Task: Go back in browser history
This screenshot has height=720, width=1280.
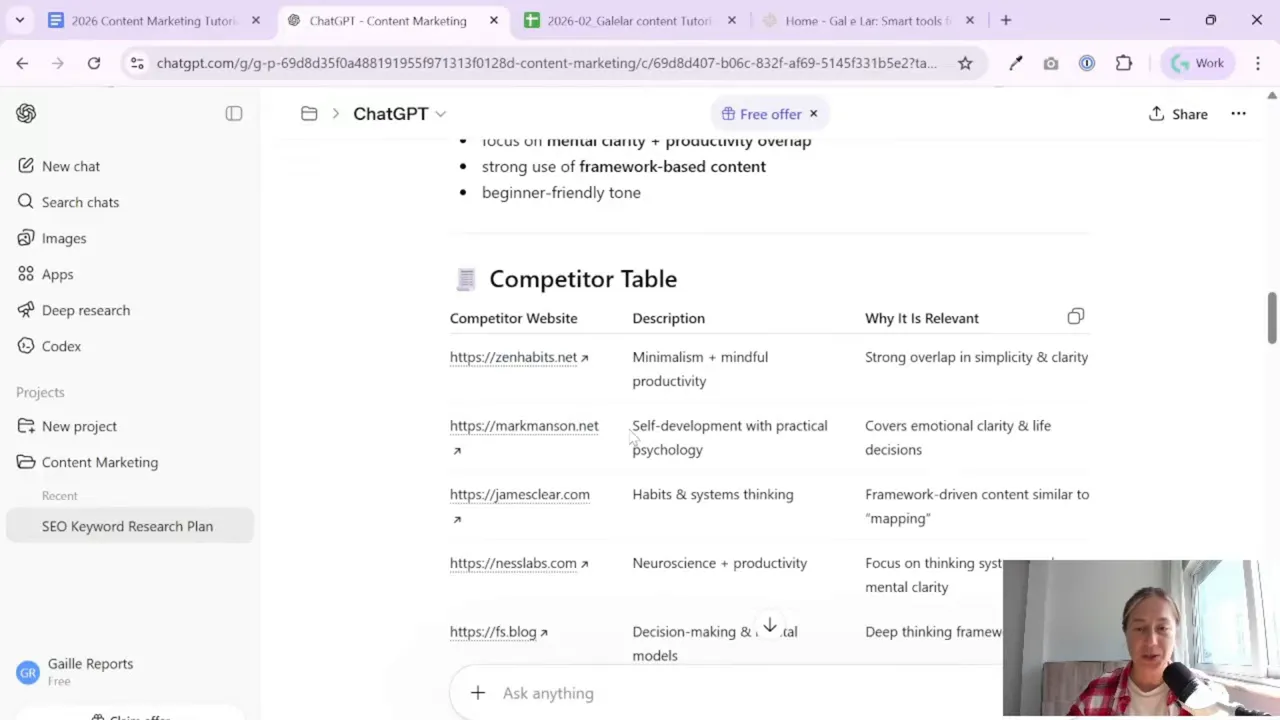Action: [22, 63]
